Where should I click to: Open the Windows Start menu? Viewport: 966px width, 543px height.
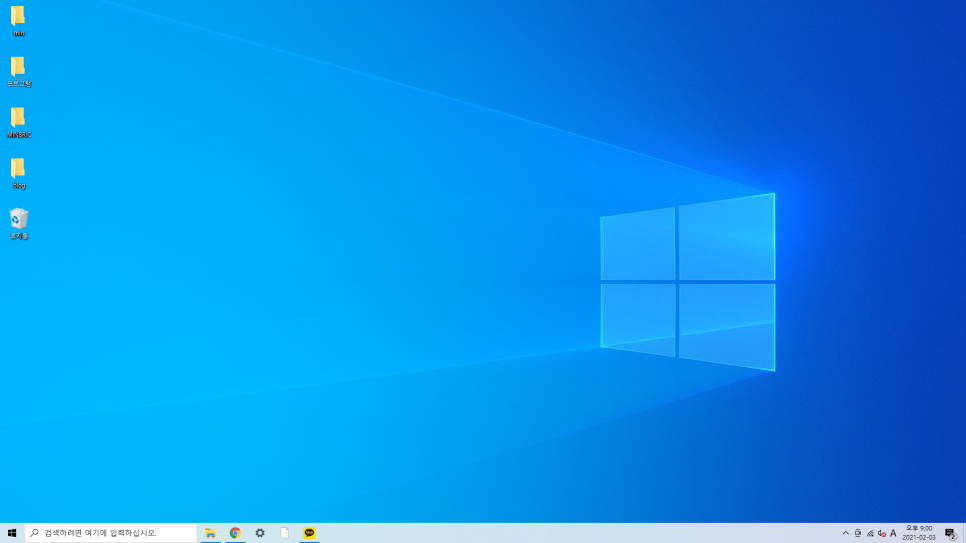point(12,533)
